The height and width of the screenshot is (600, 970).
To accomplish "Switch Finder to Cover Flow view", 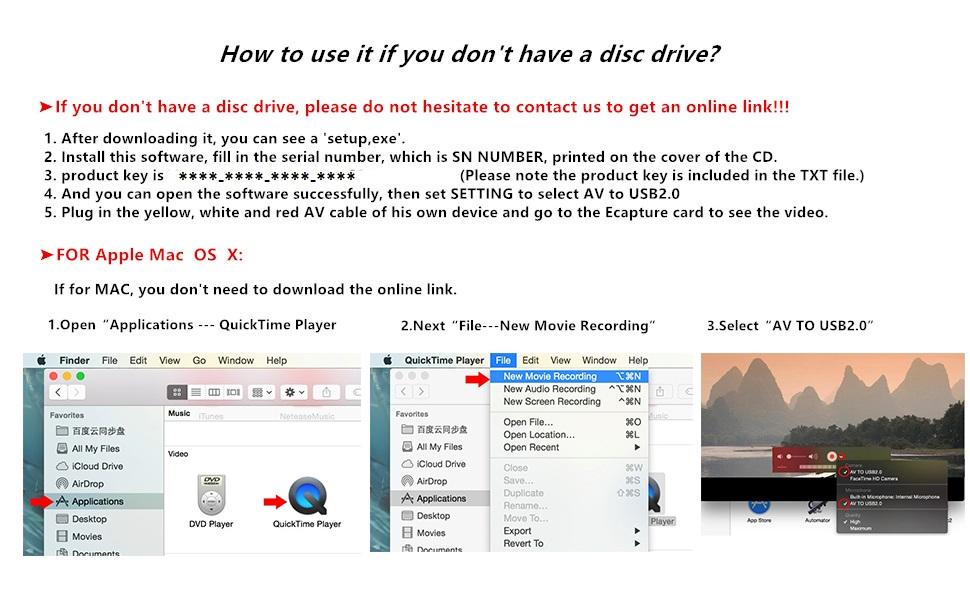I will [233, 392].
